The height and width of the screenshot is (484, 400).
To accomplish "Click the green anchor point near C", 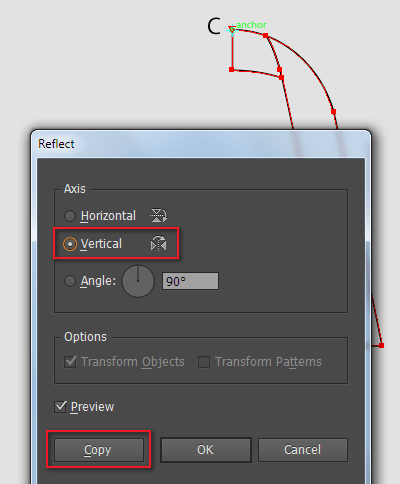I will click(x=232, y=30).
